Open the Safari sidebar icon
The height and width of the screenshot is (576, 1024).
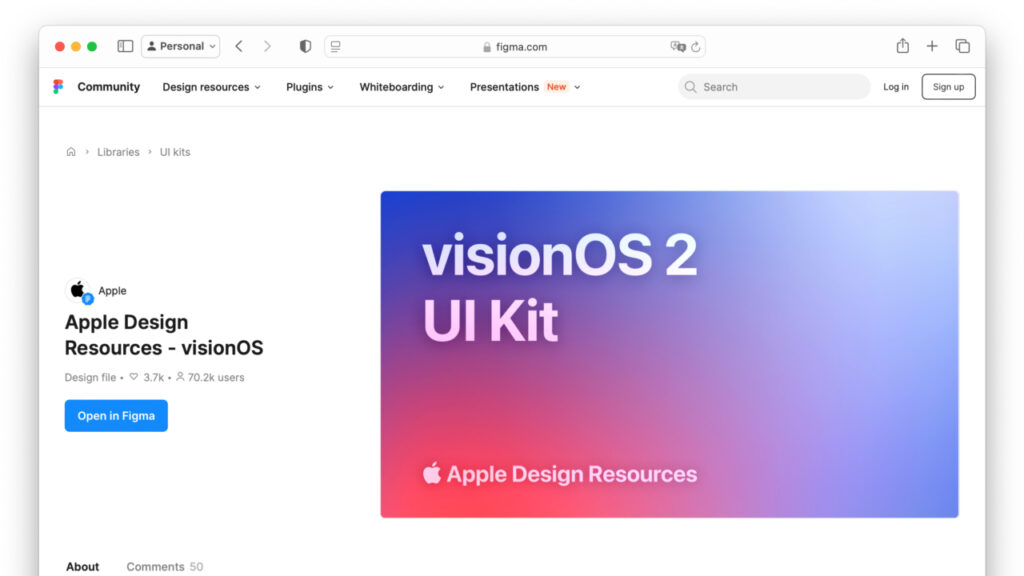(125, 46)
